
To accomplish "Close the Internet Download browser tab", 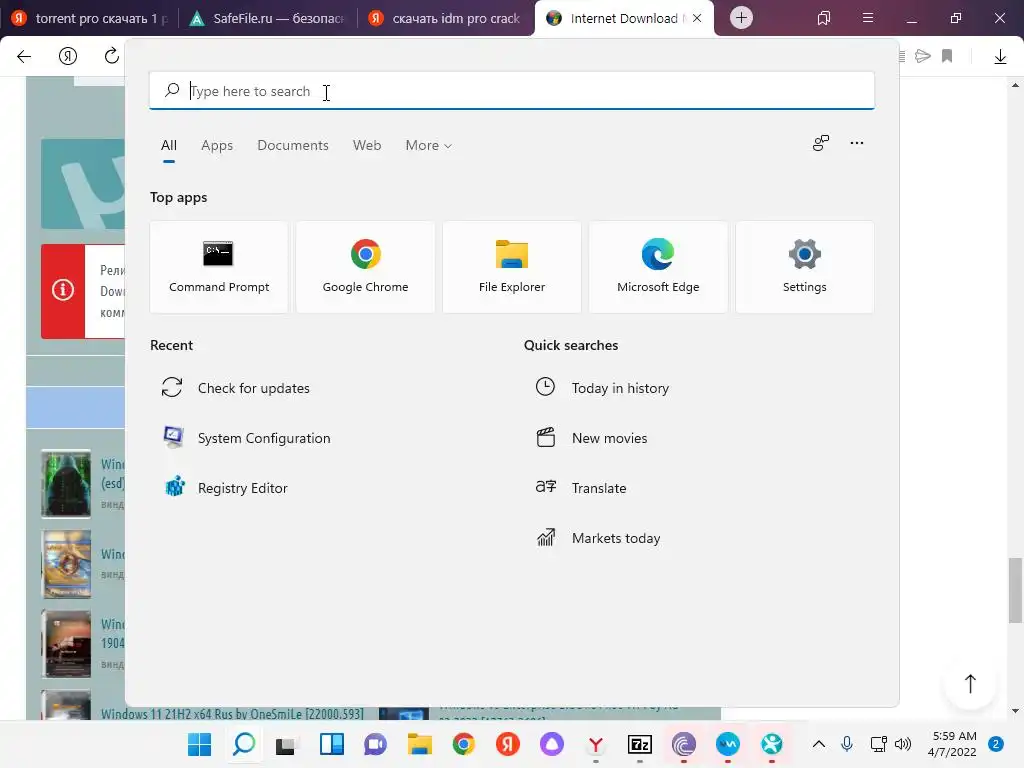I will coord(697,18).
